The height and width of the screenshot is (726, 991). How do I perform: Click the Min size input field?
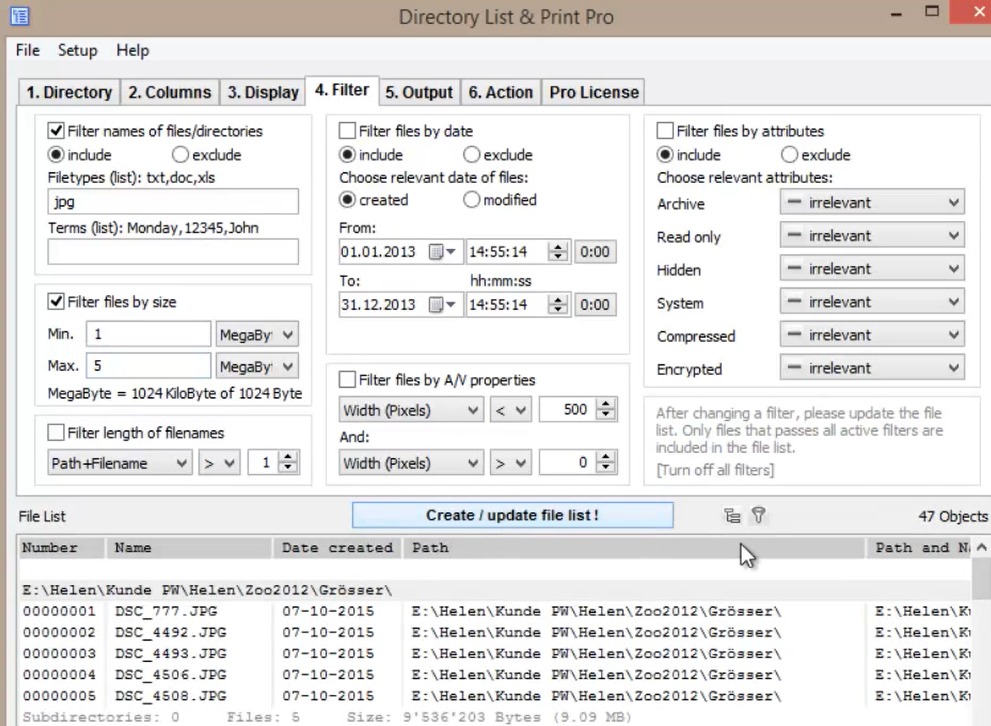coord(149,334)
